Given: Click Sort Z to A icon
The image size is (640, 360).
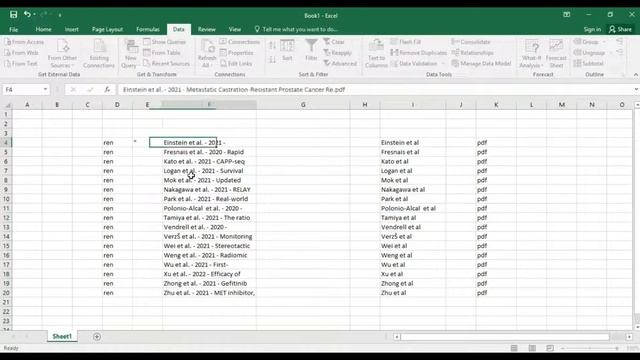Looking at the screenshot, I should click(273, 59).
